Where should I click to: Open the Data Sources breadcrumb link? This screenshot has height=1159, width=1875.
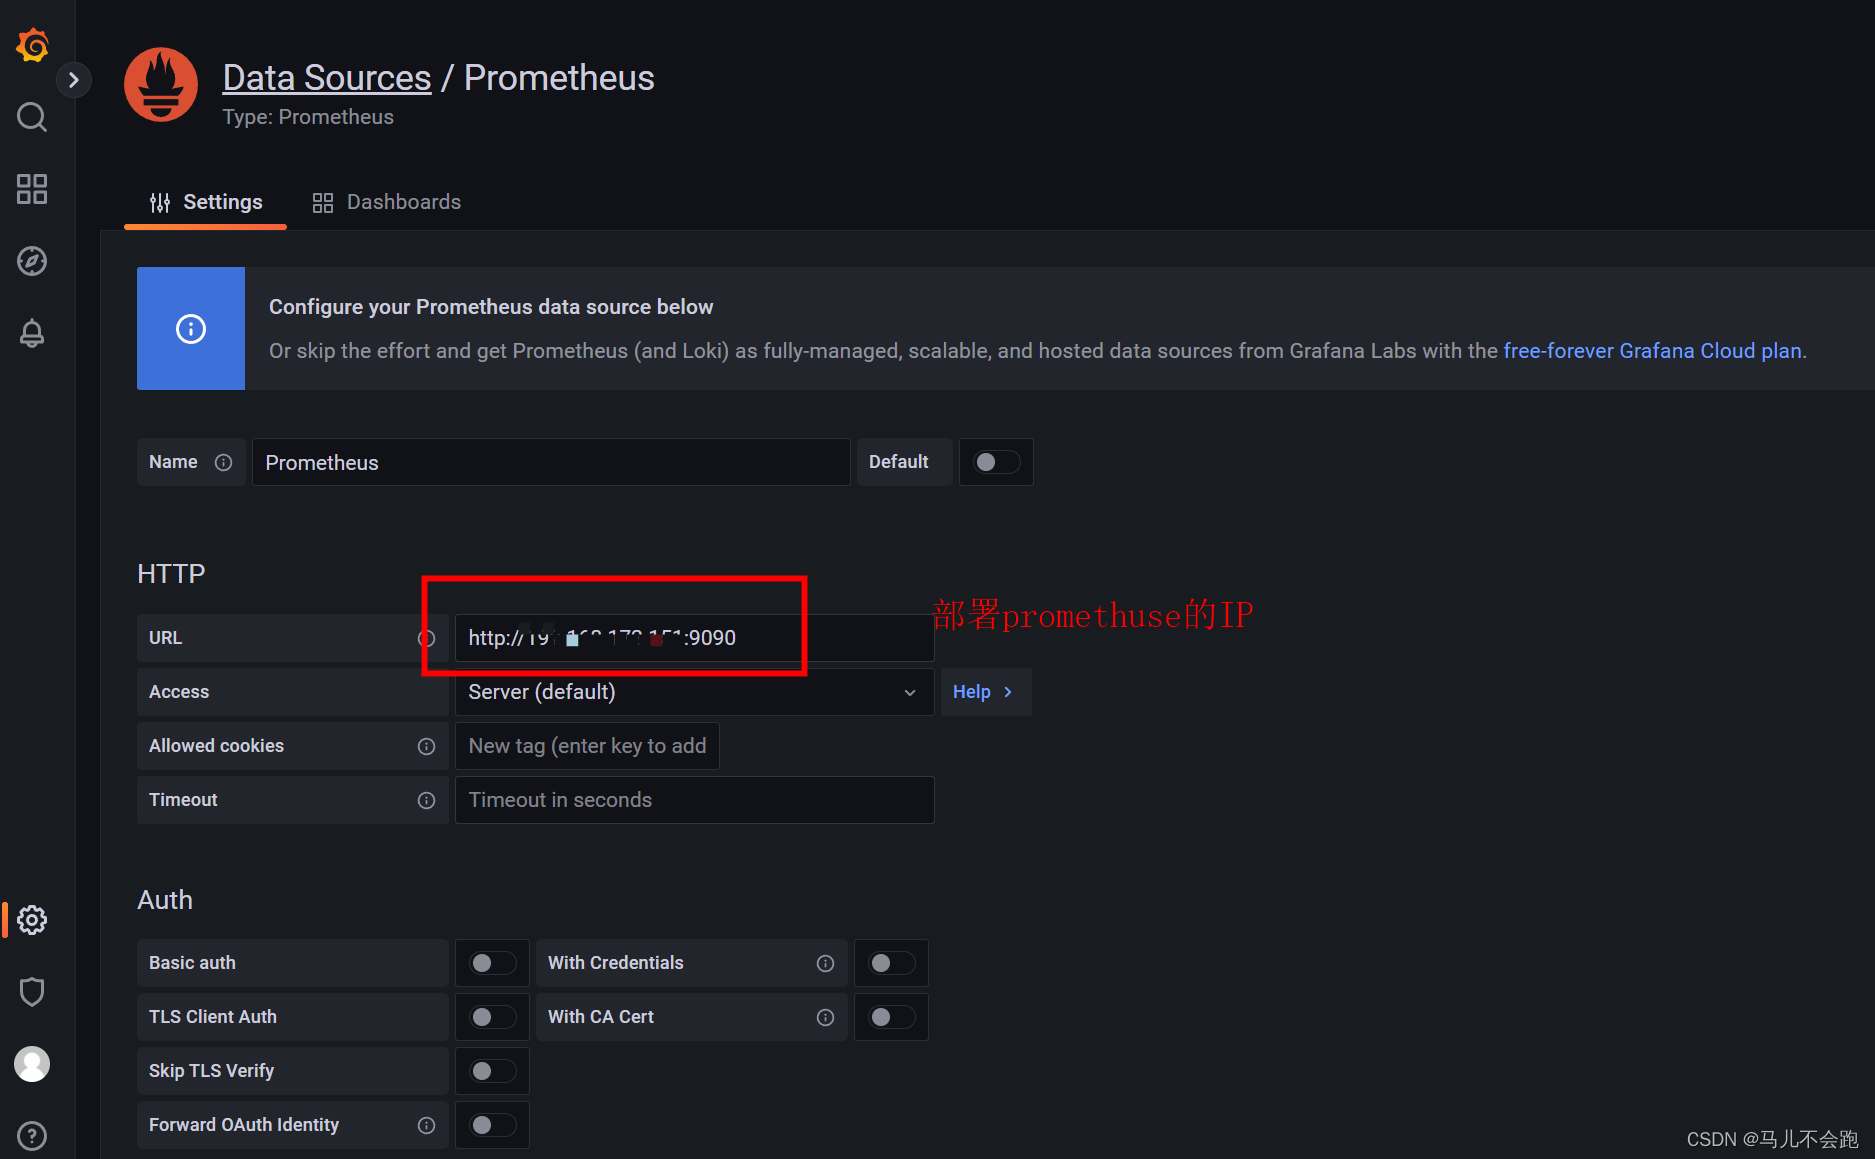coord(327,77)
